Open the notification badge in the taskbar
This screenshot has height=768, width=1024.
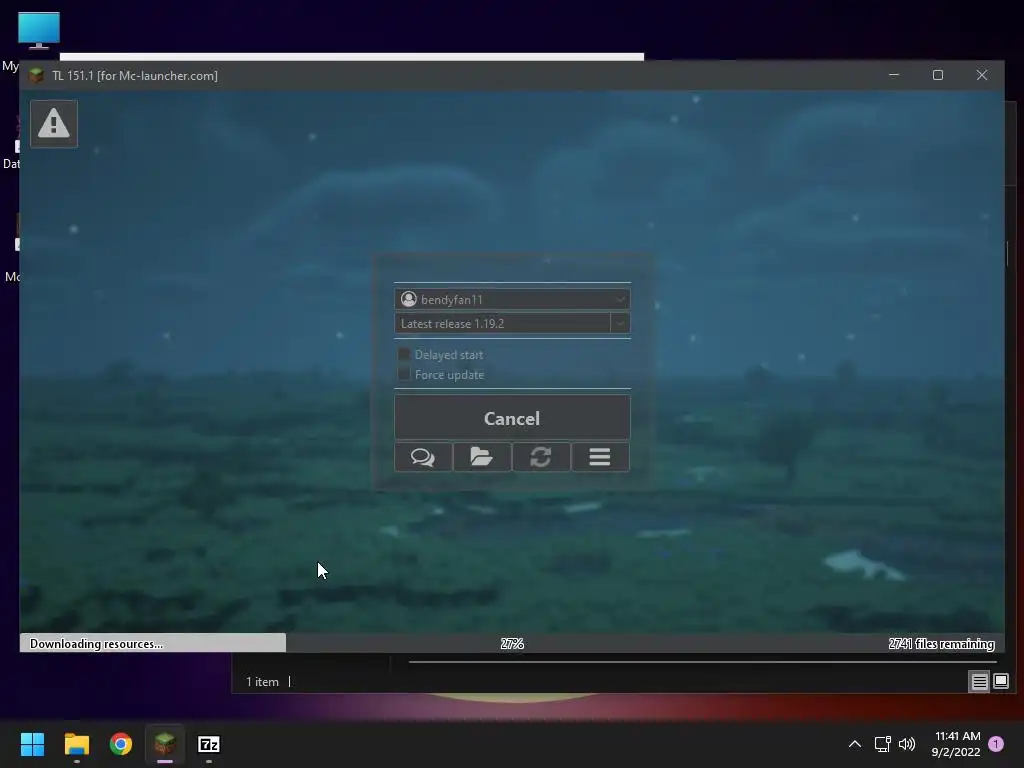(x=996, y=744)
